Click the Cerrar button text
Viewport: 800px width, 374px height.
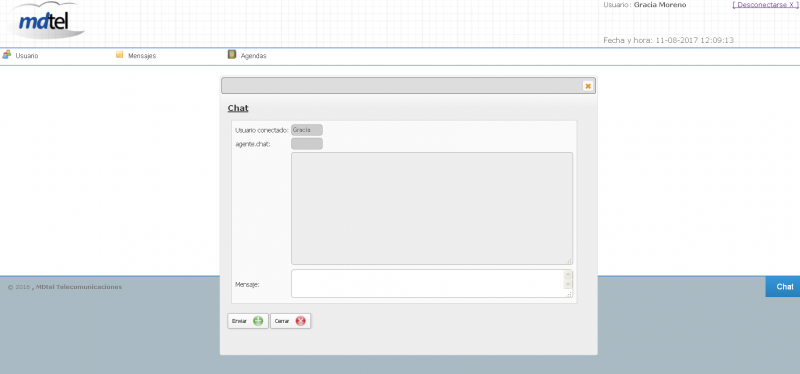[282, 321]
